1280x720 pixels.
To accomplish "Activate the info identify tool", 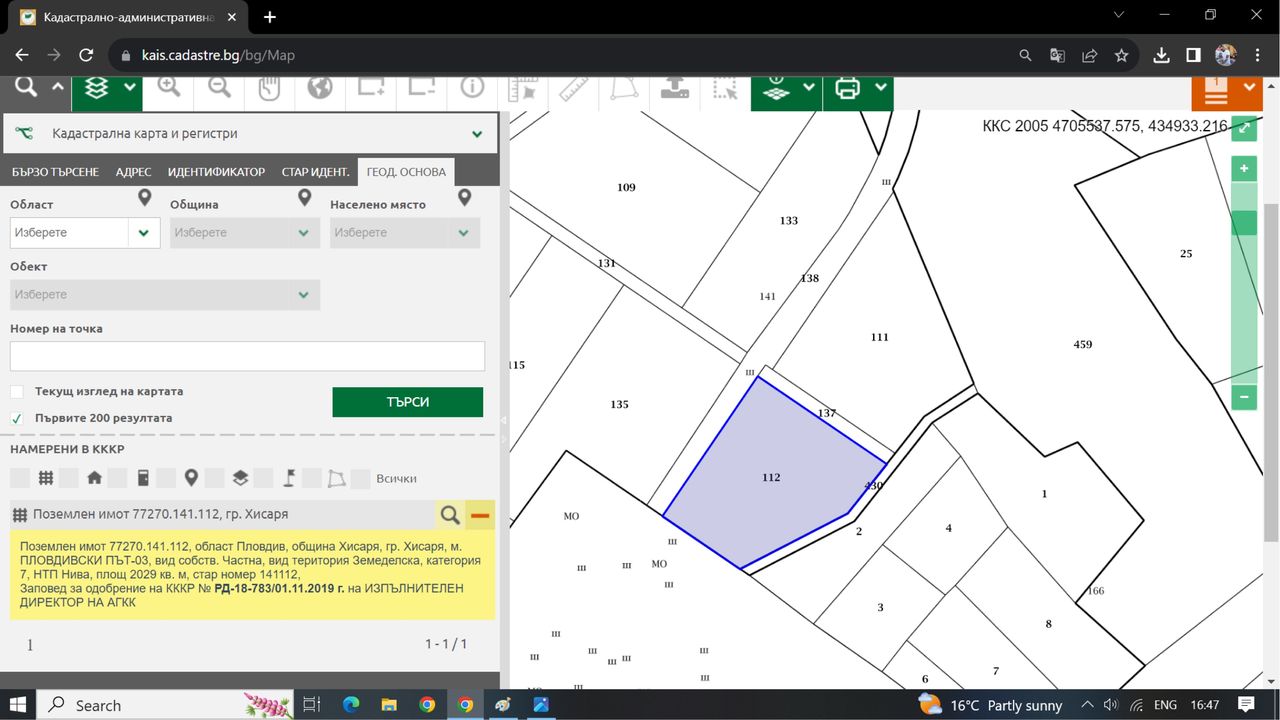I will [x=472, y=88].
